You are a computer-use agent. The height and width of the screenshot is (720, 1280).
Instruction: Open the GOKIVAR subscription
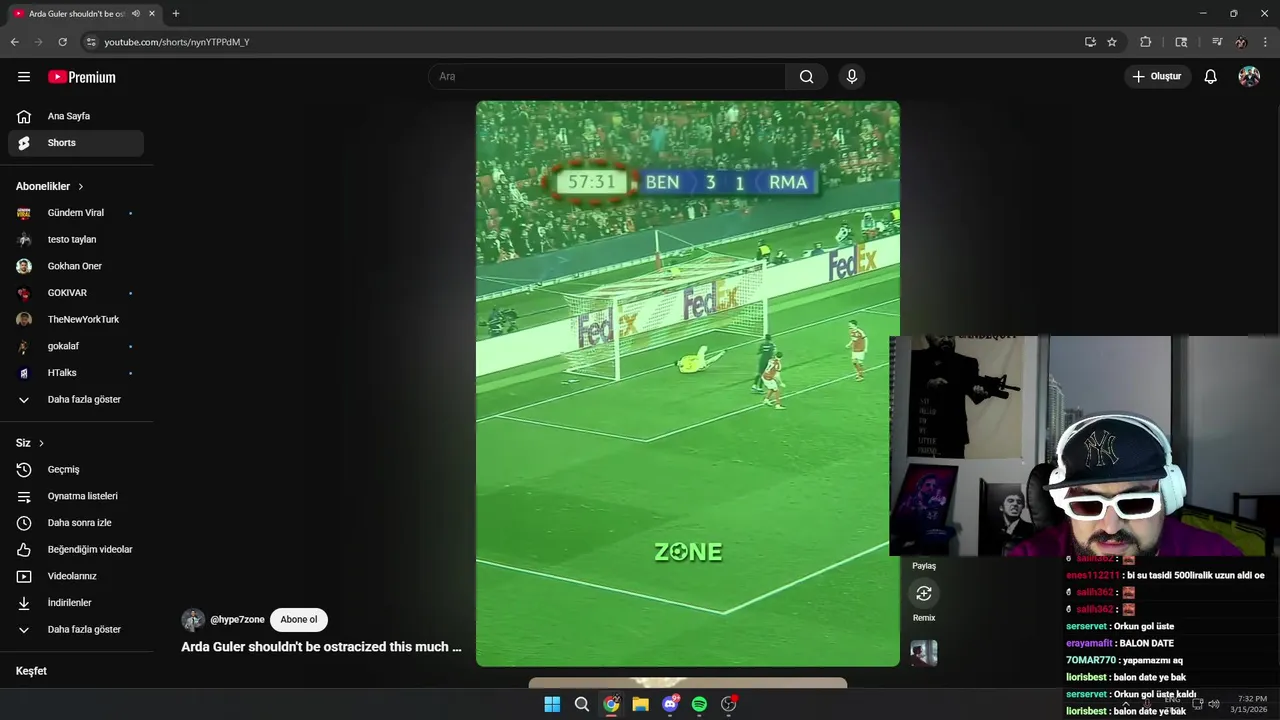[x=76, y=293]
